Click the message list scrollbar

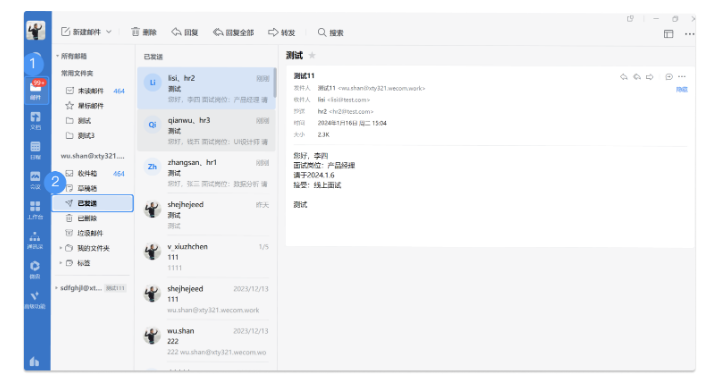click(275, 82)
